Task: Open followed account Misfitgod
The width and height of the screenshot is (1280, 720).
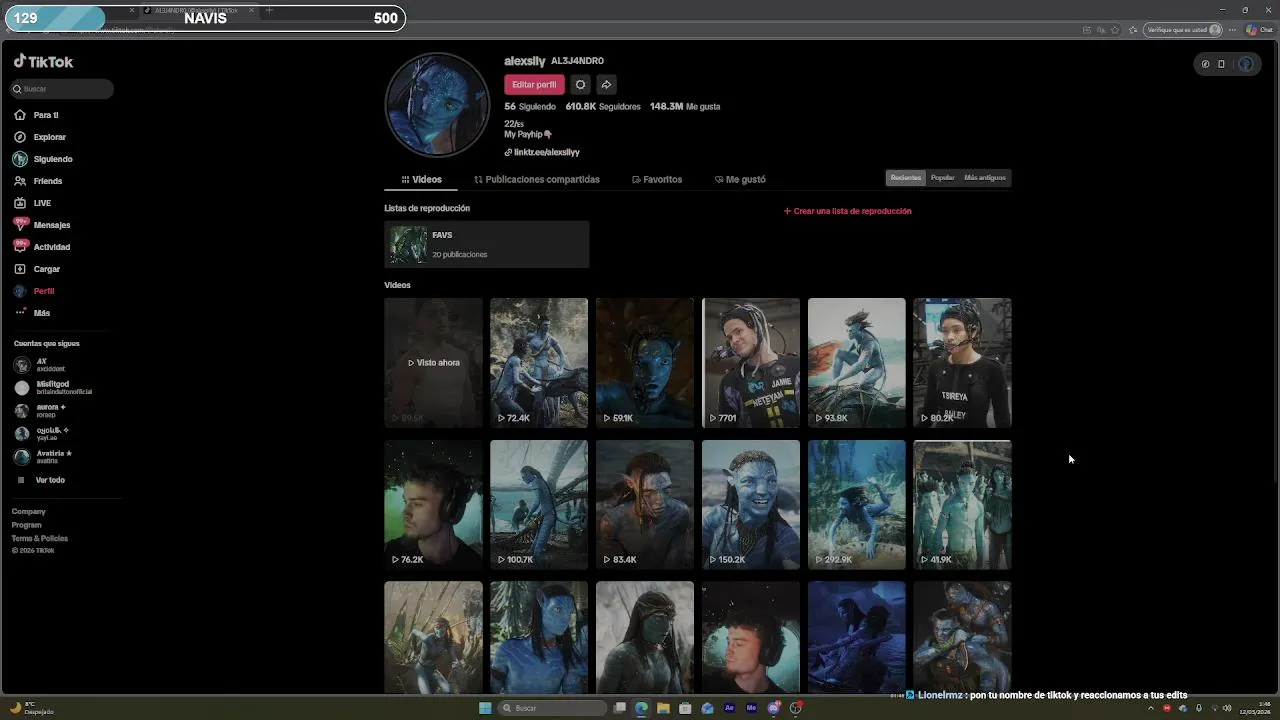Action: [52, 388]
